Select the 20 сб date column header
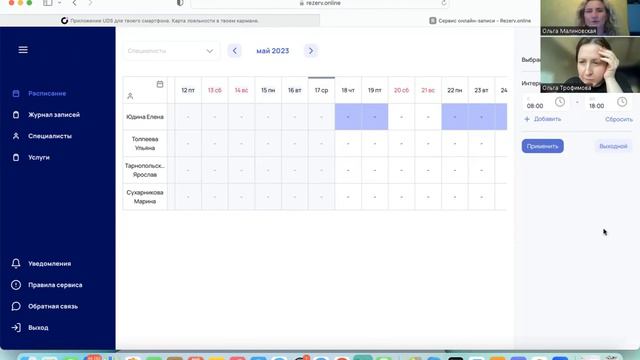 coord(401,90)
